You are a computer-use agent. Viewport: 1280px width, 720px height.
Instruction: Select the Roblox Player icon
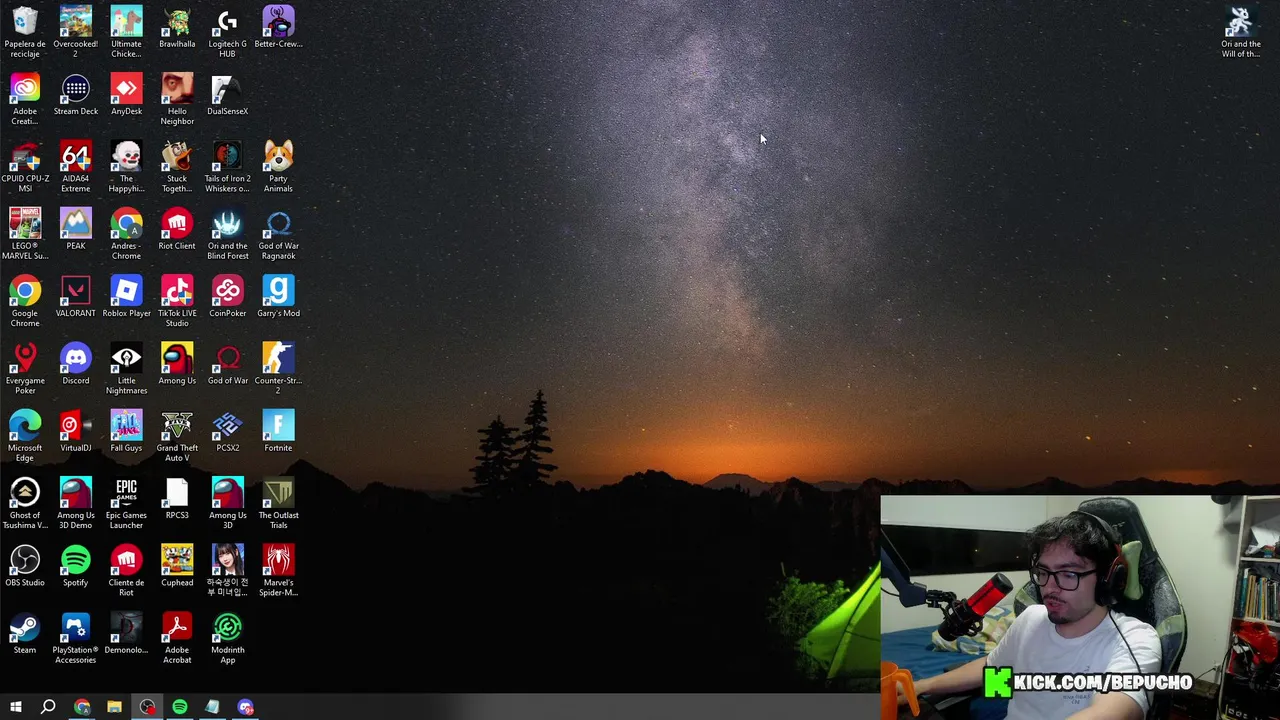point(126,296)
